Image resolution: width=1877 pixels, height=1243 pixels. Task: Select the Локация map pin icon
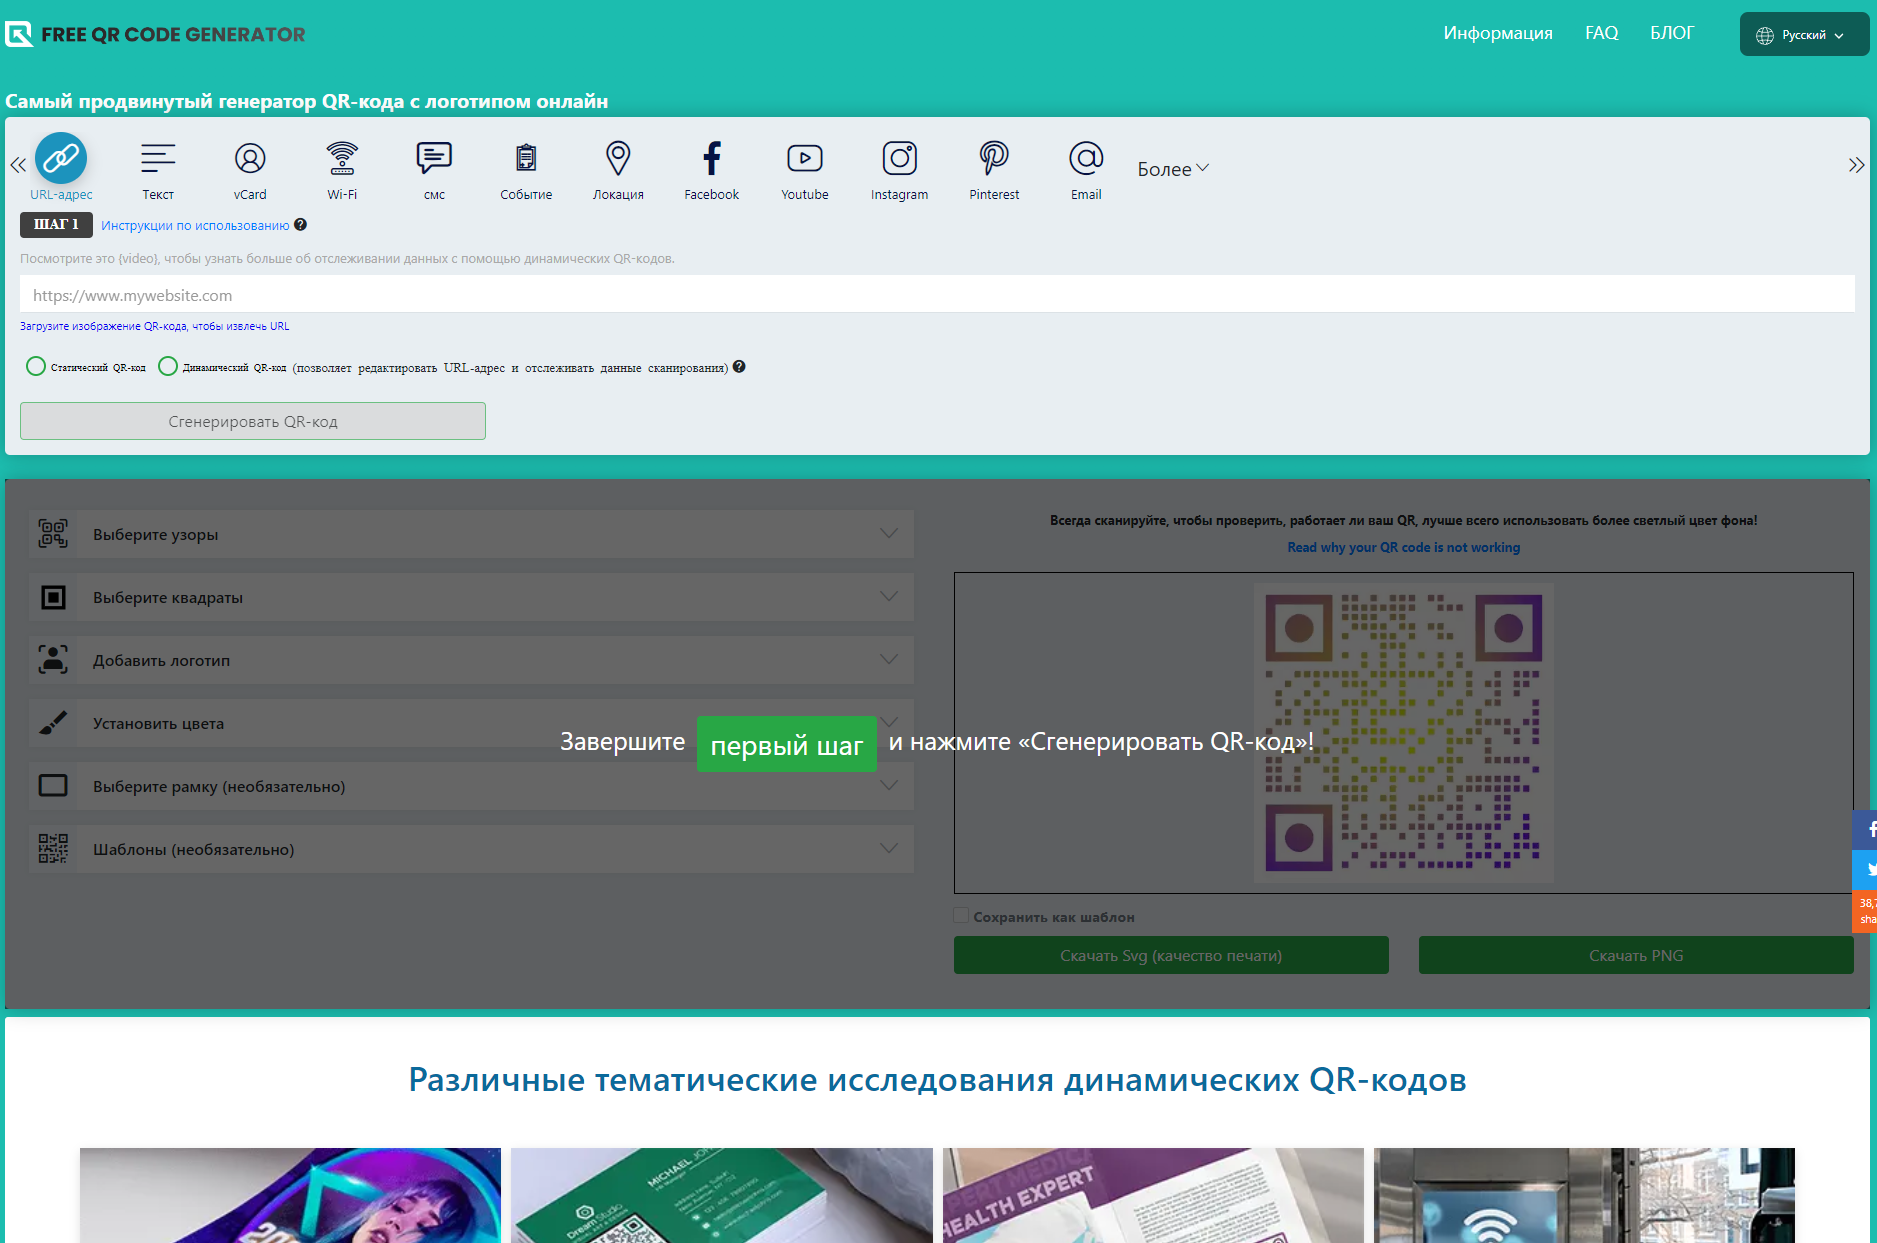point(618,158)
